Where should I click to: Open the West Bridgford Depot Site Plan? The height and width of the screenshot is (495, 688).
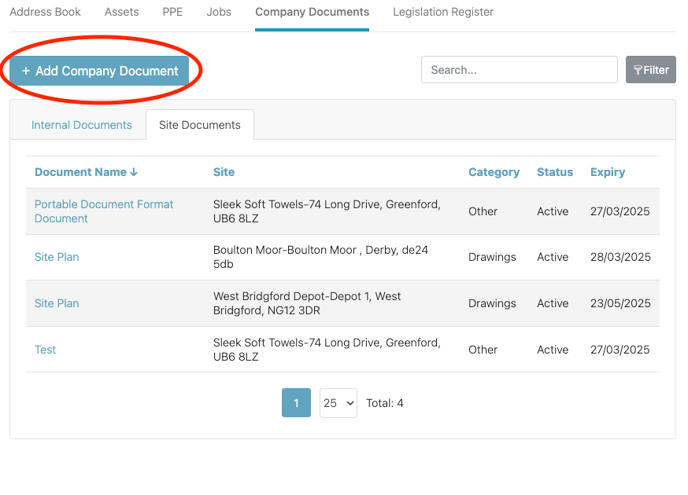click(x=57, y=303)
